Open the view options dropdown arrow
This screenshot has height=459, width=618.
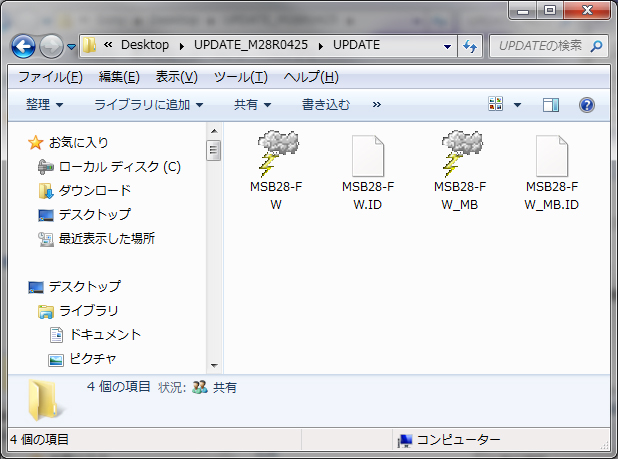517,105
